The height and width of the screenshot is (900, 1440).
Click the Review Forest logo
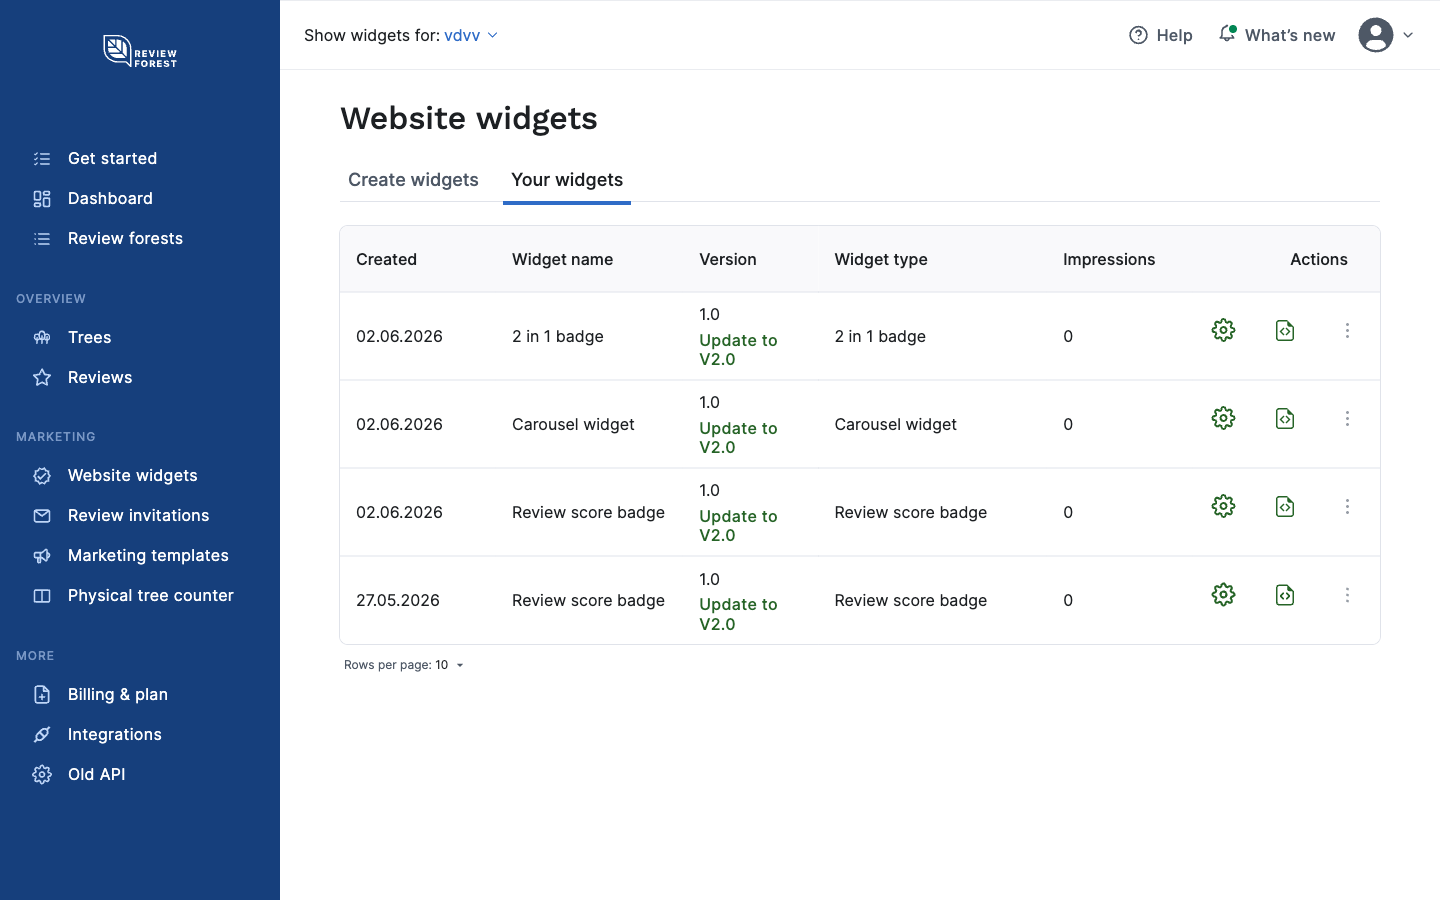(140, 51)
